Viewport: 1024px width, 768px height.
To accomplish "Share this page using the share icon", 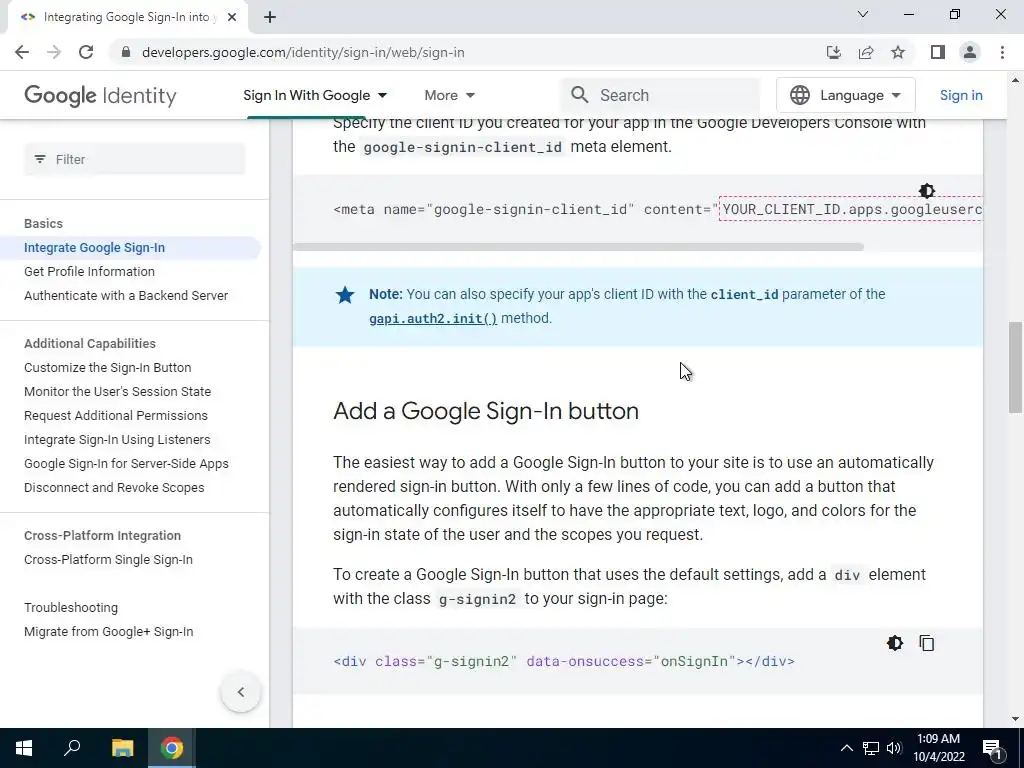I will point(866,52).
